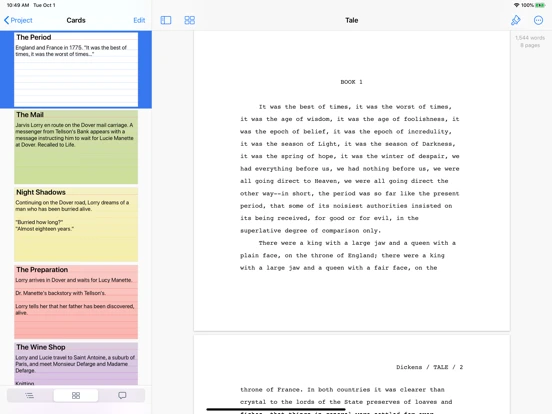Viewport: 552px width, 414px height.
Task: Click line 'It was the best of times'
Action: 355,107
